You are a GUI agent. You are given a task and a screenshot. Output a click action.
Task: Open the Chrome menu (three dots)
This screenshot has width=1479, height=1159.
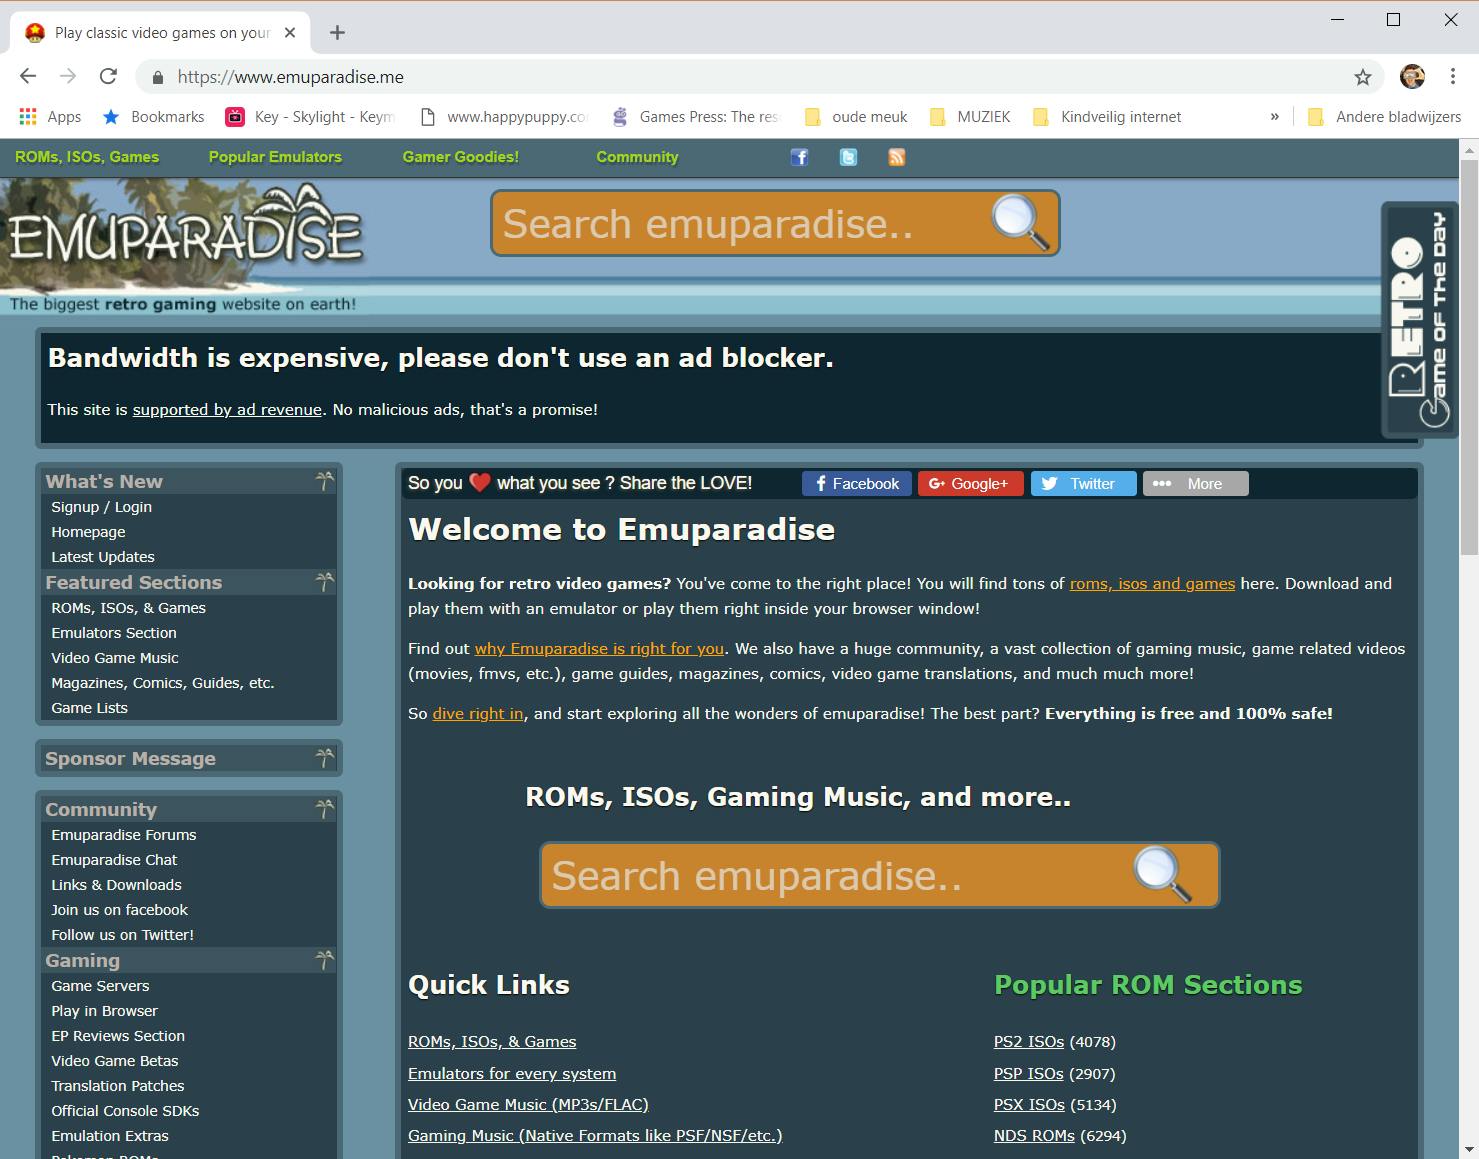(x=1453, y=77)
